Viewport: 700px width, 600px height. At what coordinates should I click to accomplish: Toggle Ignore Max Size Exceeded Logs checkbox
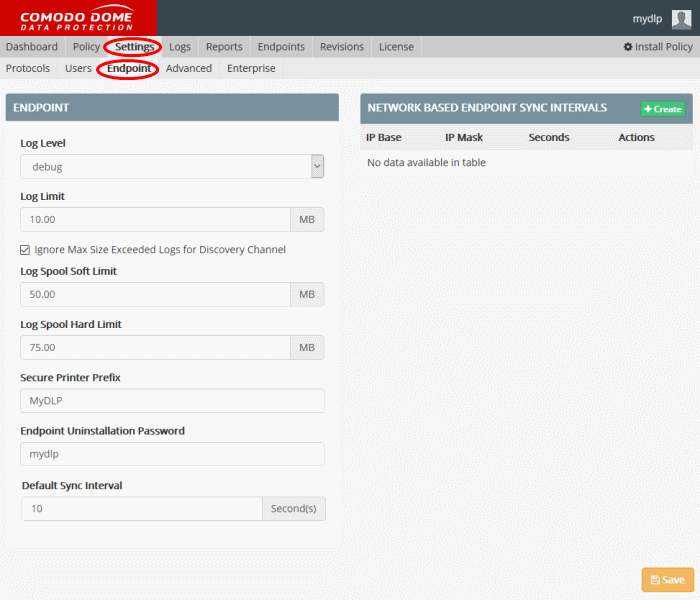point(25,250)
